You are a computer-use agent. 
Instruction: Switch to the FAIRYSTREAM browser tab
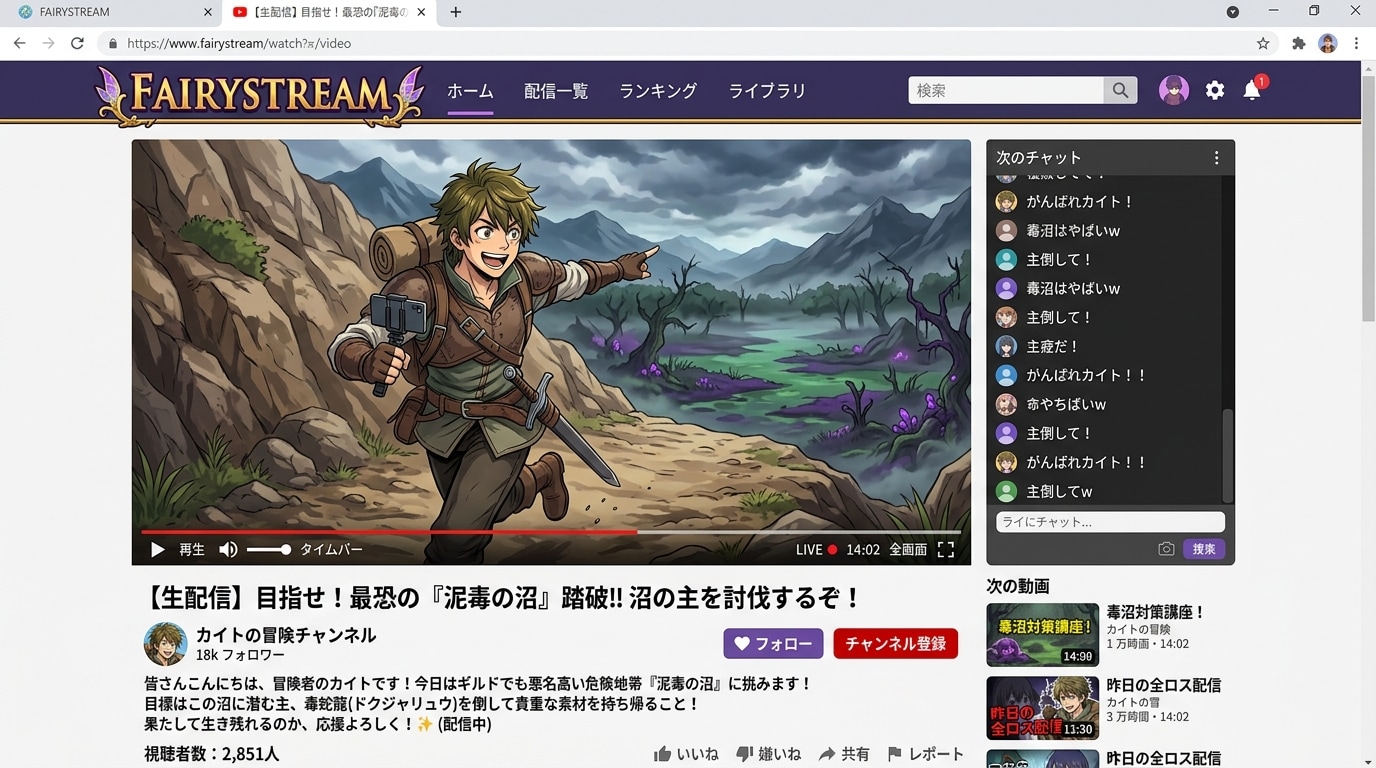(x=108, y=12)
